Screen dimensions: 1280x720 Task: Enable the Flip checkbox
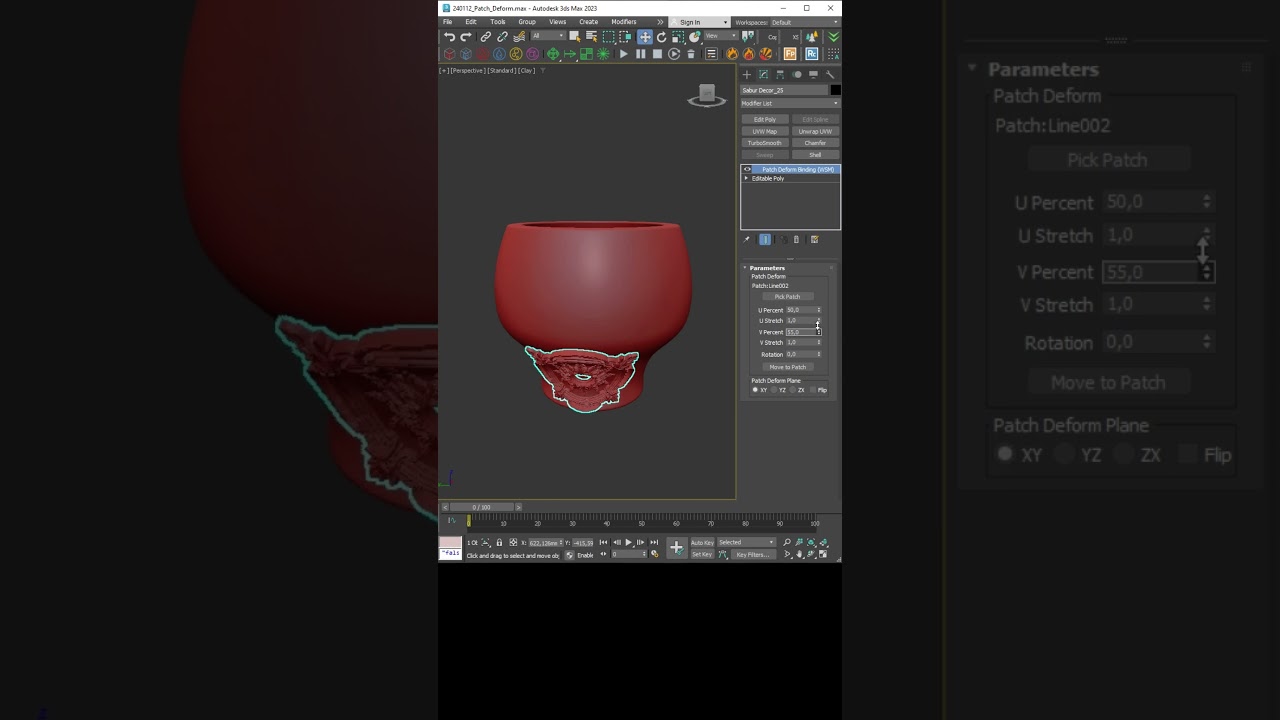813,390
